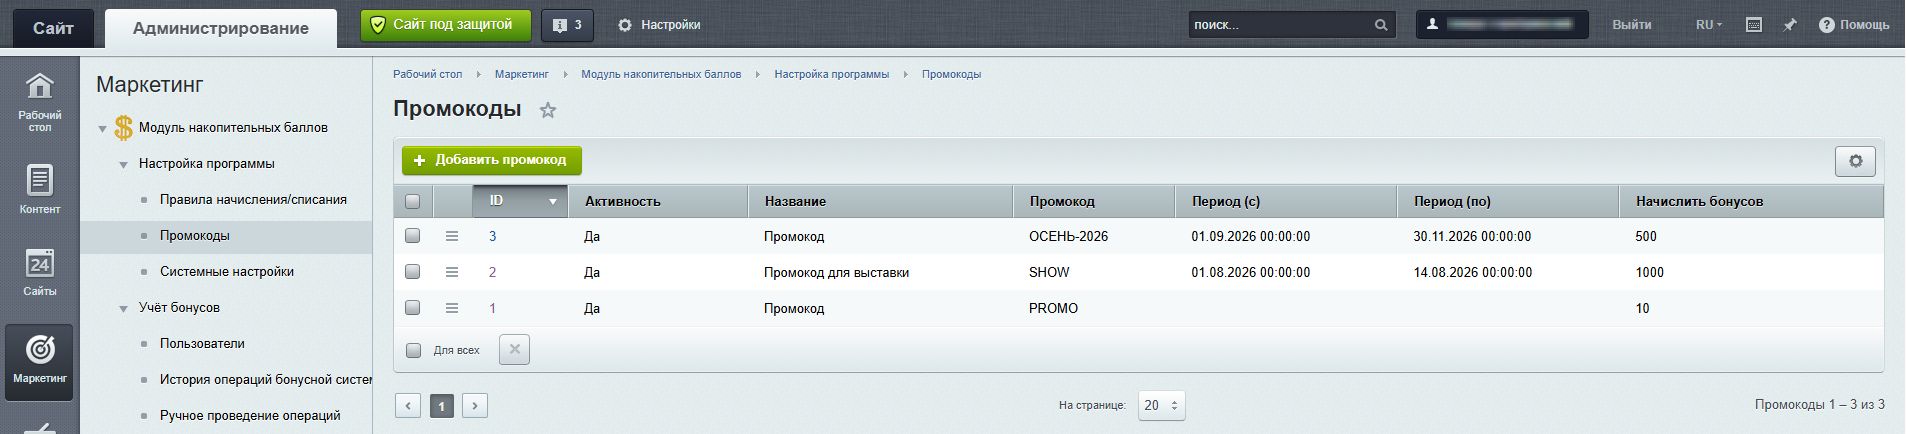Open Помощь help
Image resolution: width=1906 pixels, height=434 pixels.
[1854, 25]
